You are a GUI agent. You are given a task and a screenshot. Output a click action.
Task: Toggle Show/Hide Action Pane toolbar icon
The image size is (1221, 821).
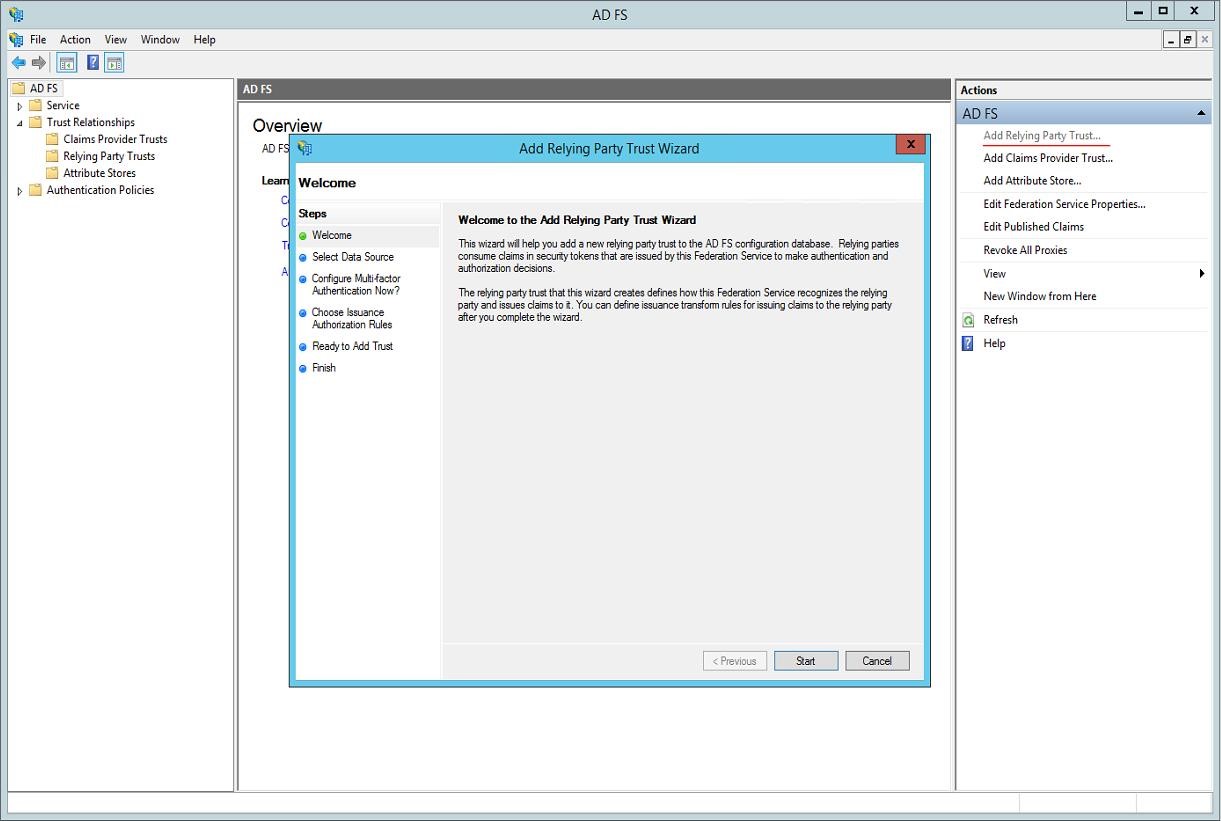115,63
